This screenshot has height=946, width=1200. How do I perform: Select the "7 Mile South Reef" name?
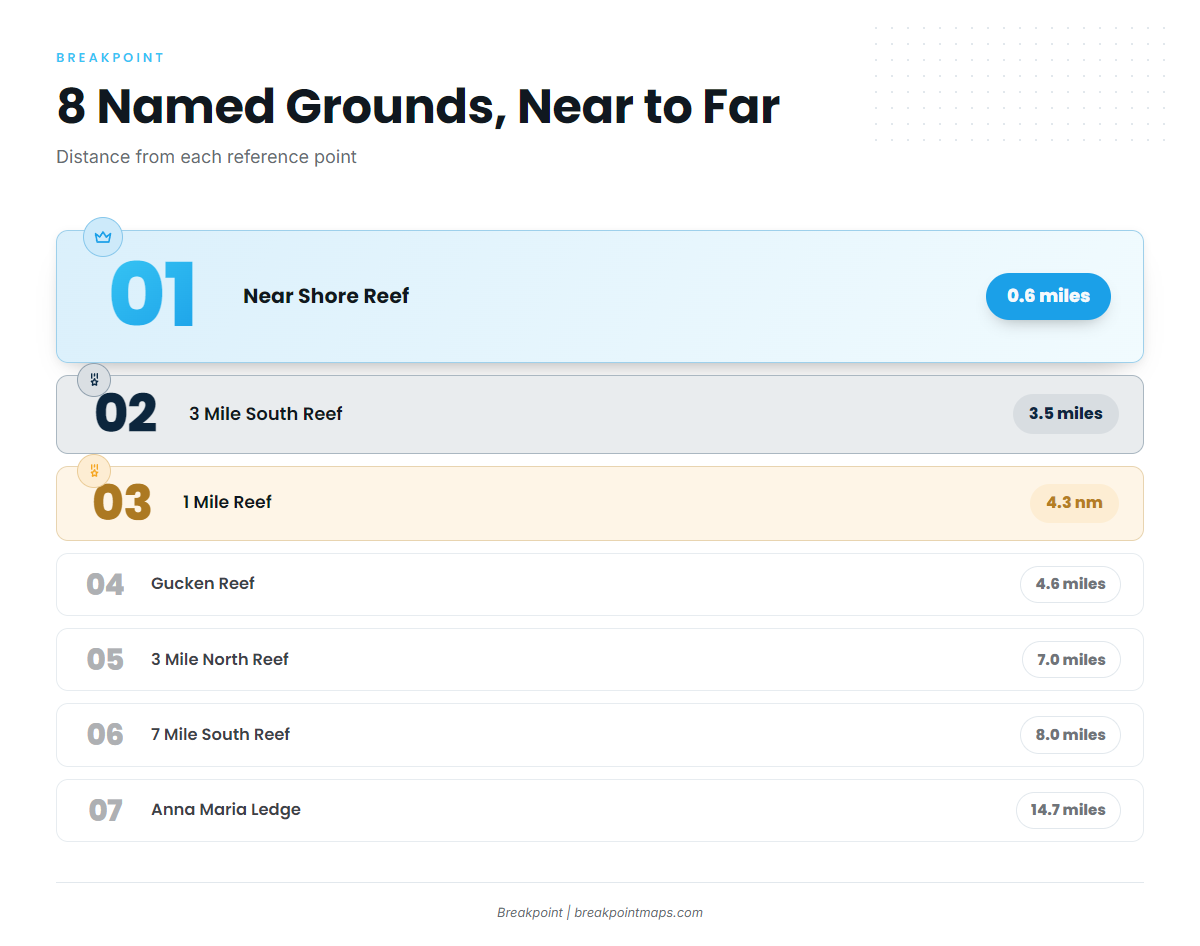(x=220, y=734)
